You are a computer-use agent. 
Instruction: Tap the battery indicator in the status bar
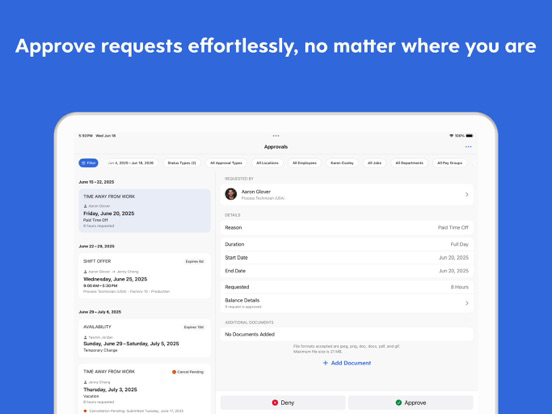pos(470,136)
